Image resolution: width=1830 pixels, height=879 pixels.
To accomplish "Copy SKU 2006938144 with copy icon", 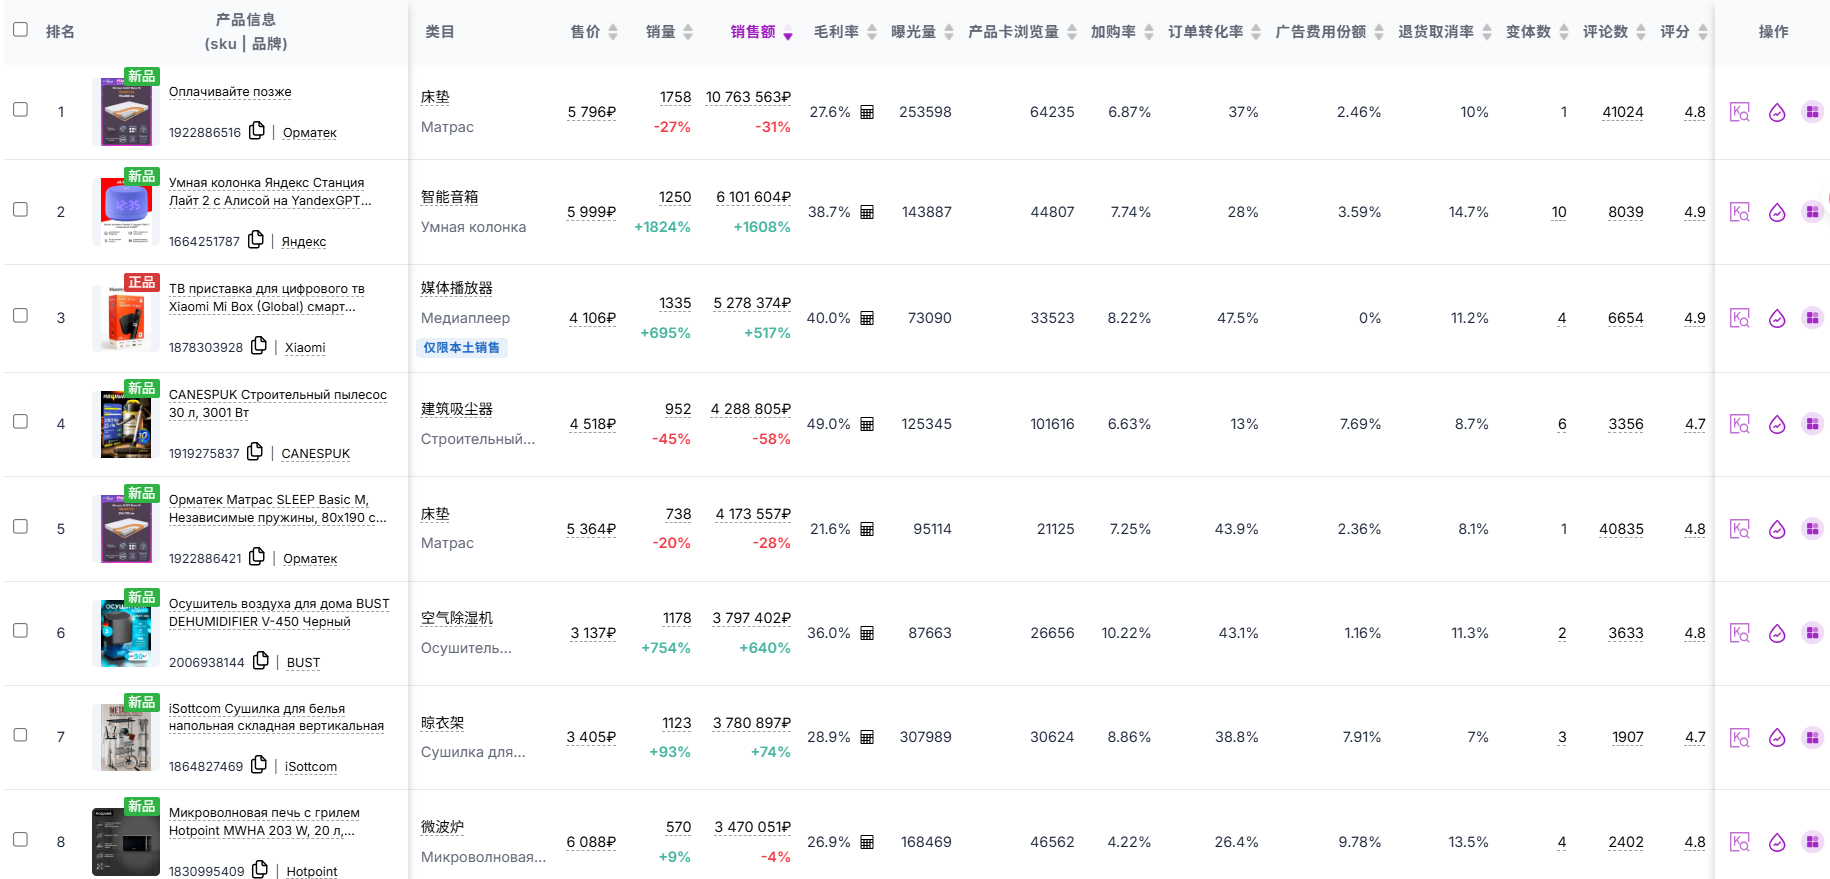I will click(261, 661).
